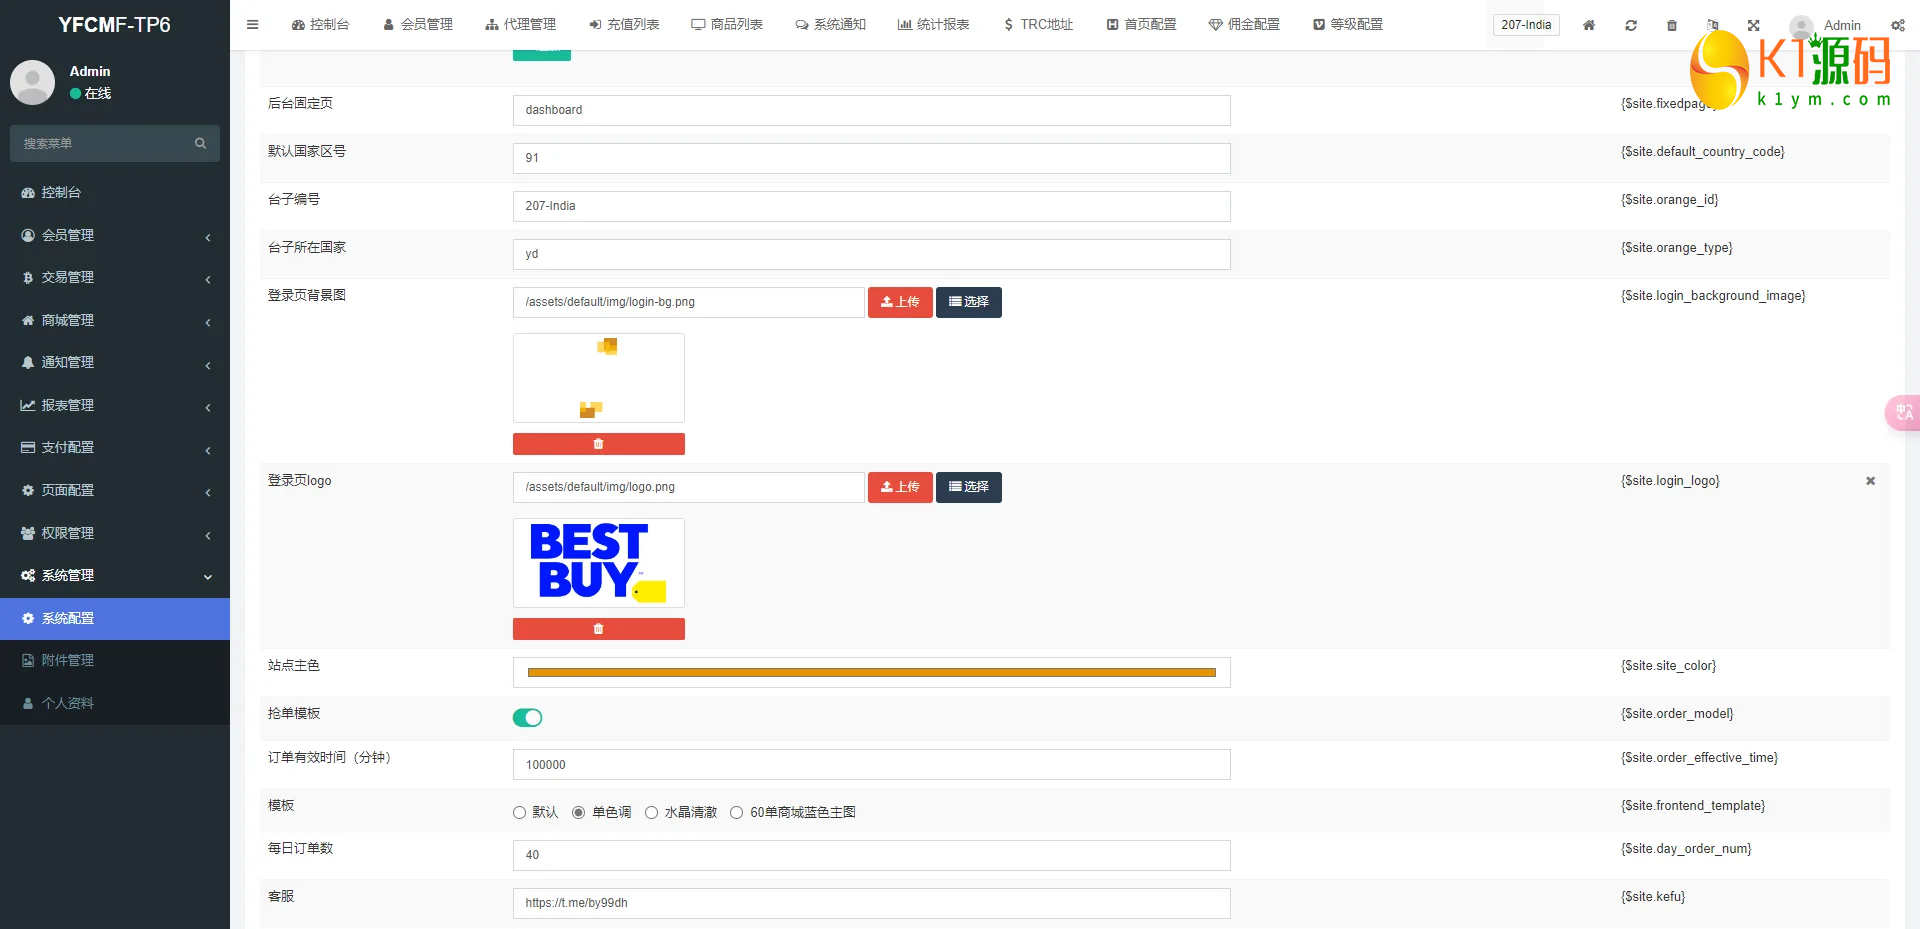Click the 207-India button in top bar
The height and width of the screenshot is (929, 1920).
[x=1526, y=25]
